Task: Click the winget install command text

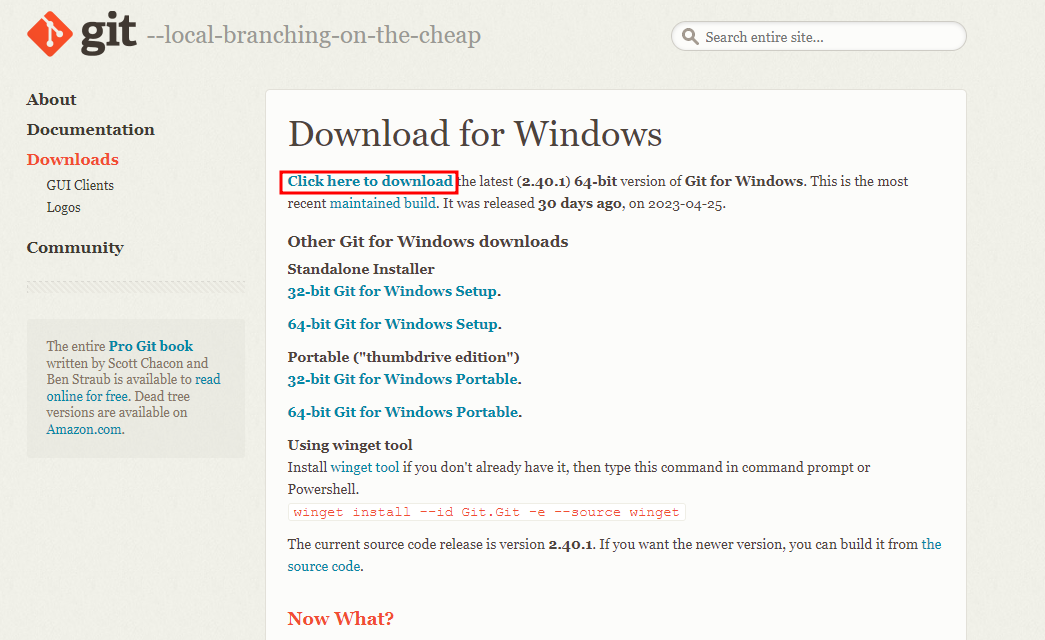Action: tap(487, 512)
